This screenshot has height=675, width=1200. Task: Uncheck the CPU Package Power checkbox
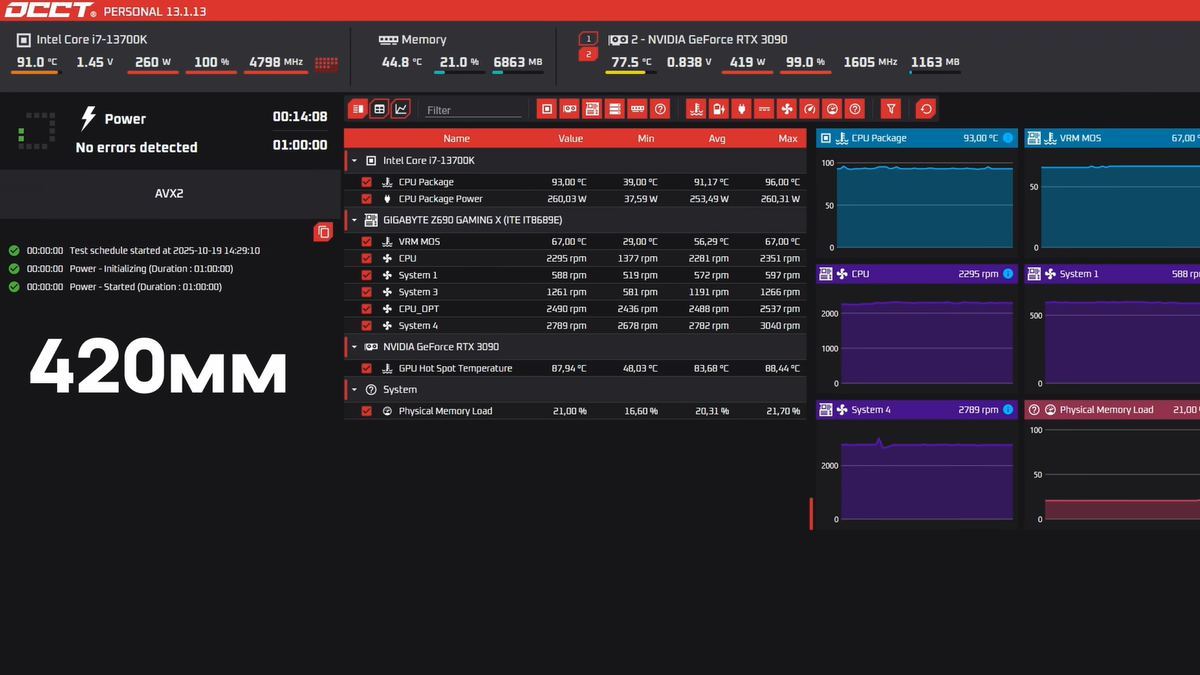[x=366, y=199]
